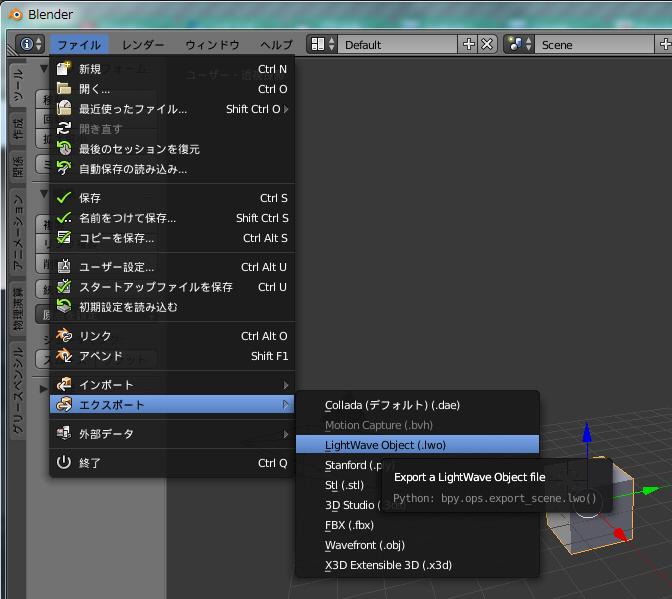Click the Save Startup File icon
Image resolution: width=672 pixels, height=599 pixels.
click(64, 287)
